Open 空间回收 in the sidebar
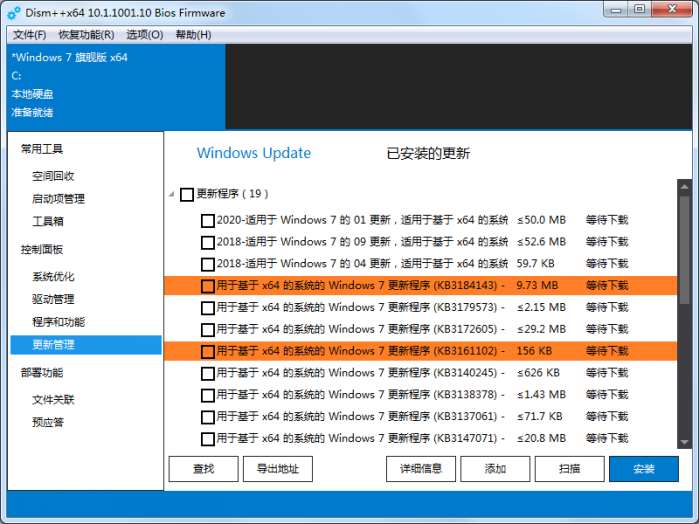Image resolution: width=699 pixels, height=524 pixels. tap(53, 176)
